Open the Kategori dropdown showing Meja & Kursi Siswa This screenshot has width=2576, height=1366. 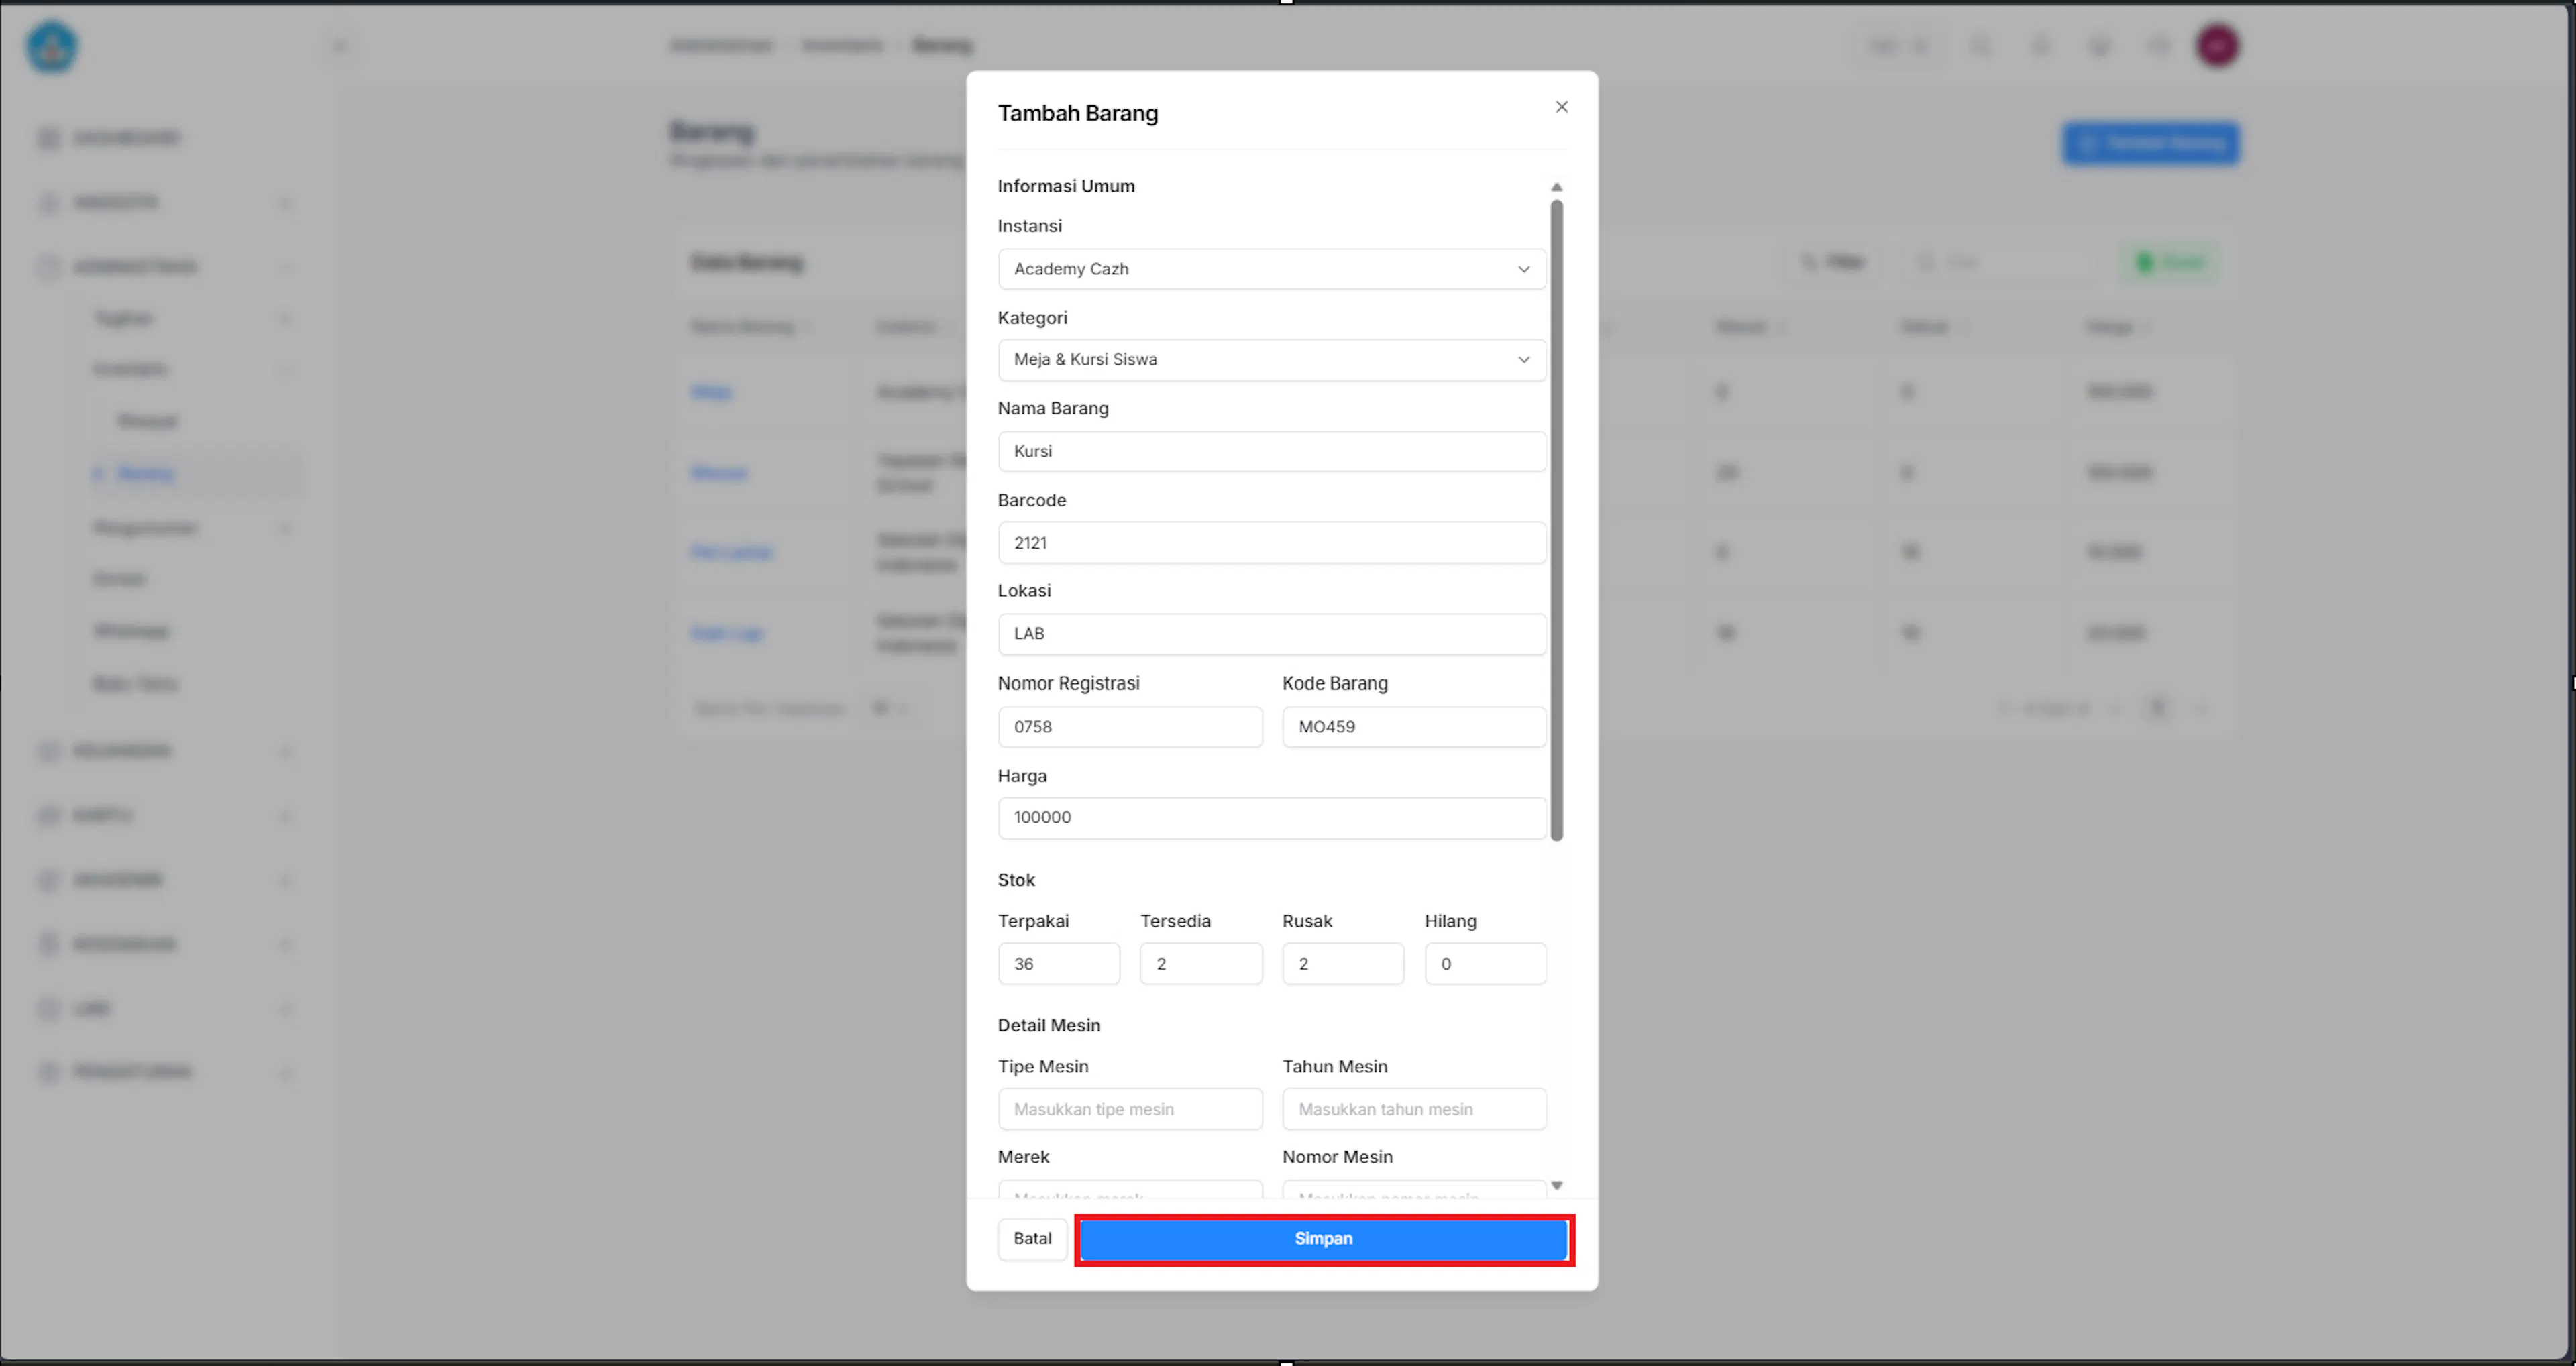(x=1271, y=360)
